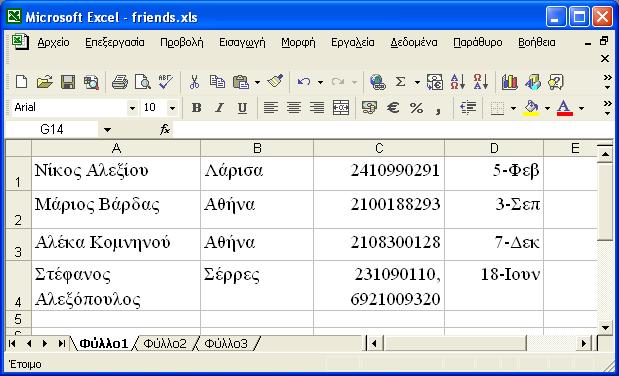Click the Search file icon

coord(91,82)
